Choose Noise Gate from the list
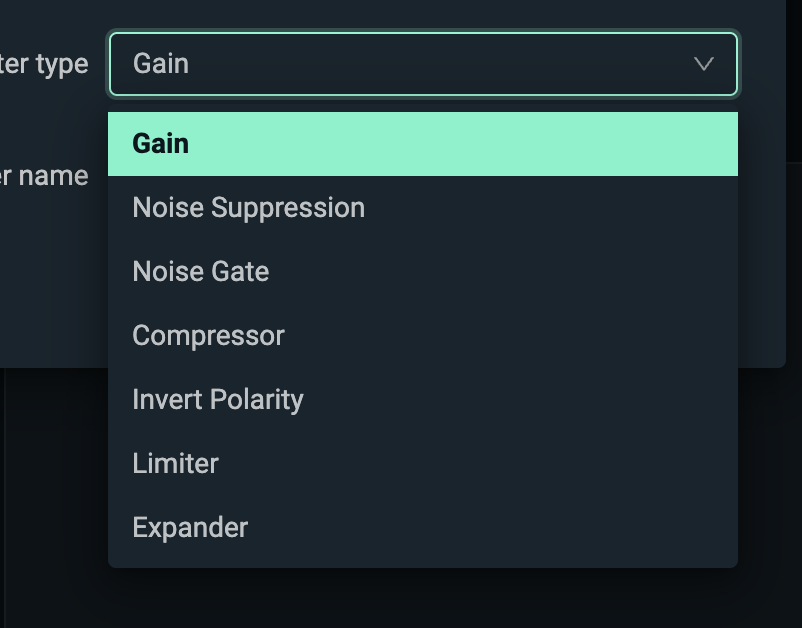The height and width of the screenshot is (628, 802). [x=201, y=272]
